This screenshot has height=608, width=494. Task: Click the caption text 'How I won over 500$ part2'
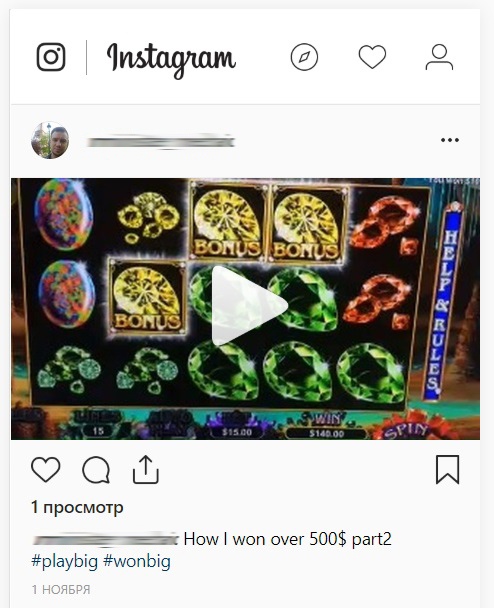287,539
